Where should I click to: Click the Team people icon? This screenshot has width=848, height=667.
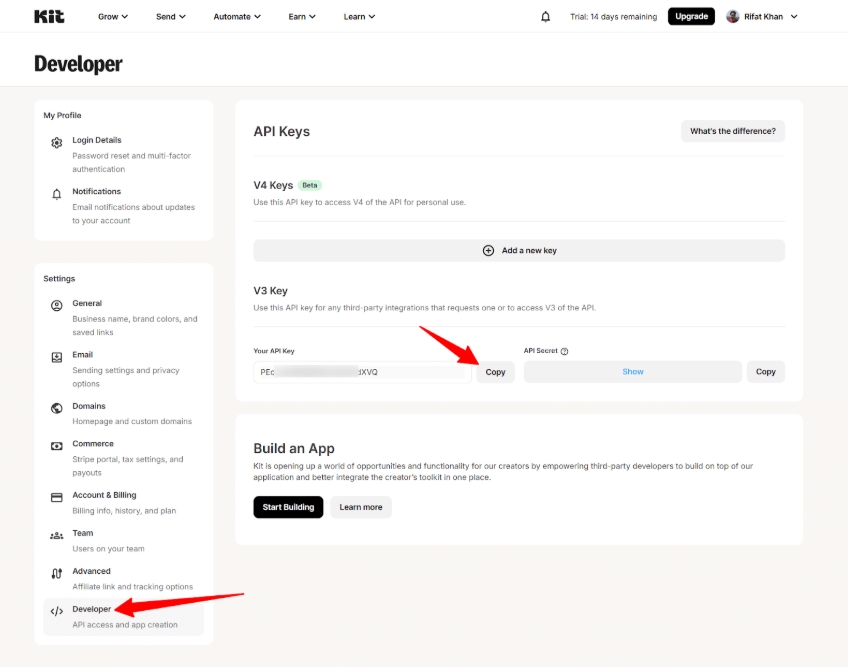(57, 536)
